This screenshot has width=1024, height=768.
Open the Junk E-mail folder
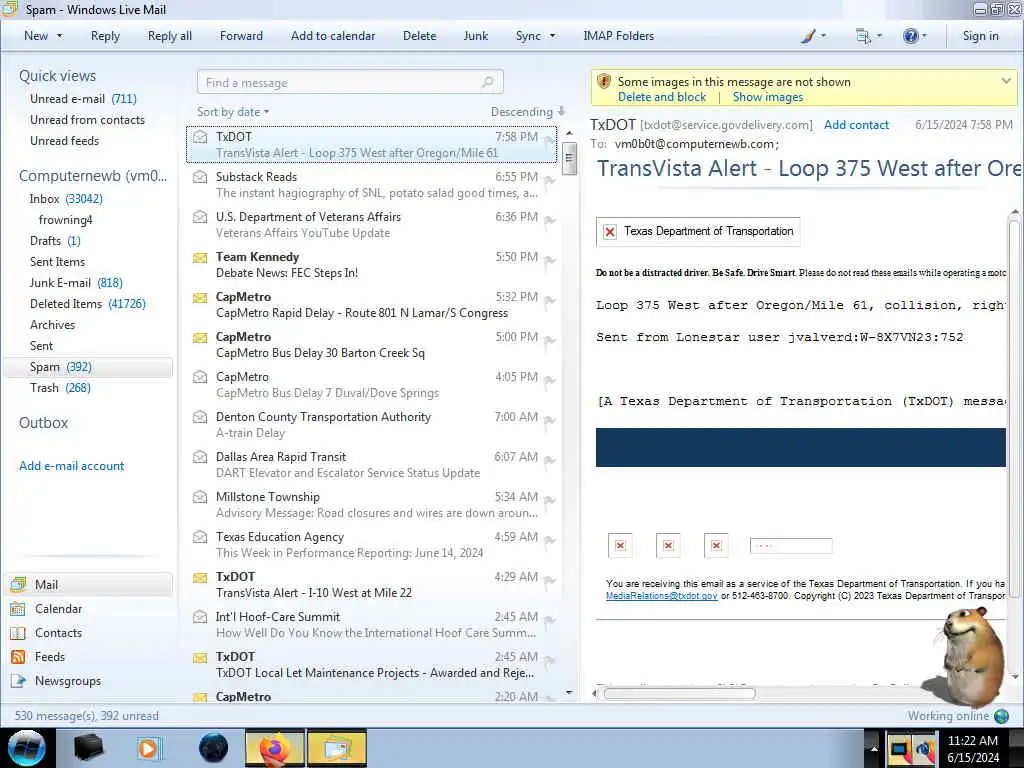(76, 283)
